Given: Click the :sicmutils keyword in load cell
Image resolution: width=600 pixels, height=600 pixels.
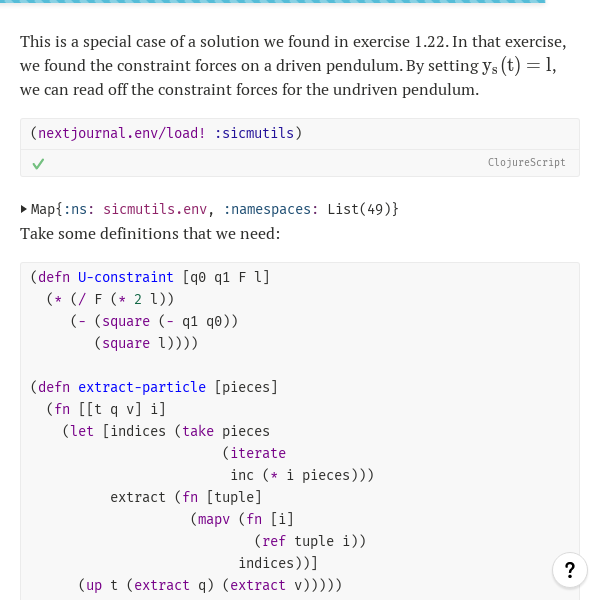Looking at the screenshot, I should [x=254, y=133].
